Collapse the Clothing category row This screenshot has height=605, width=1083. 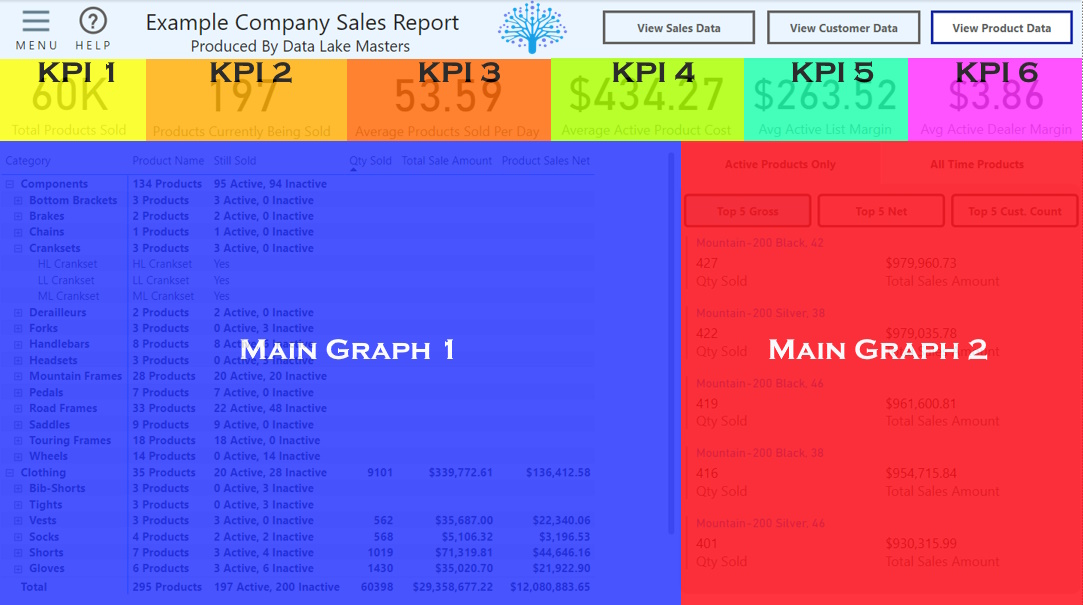[10, 473]
